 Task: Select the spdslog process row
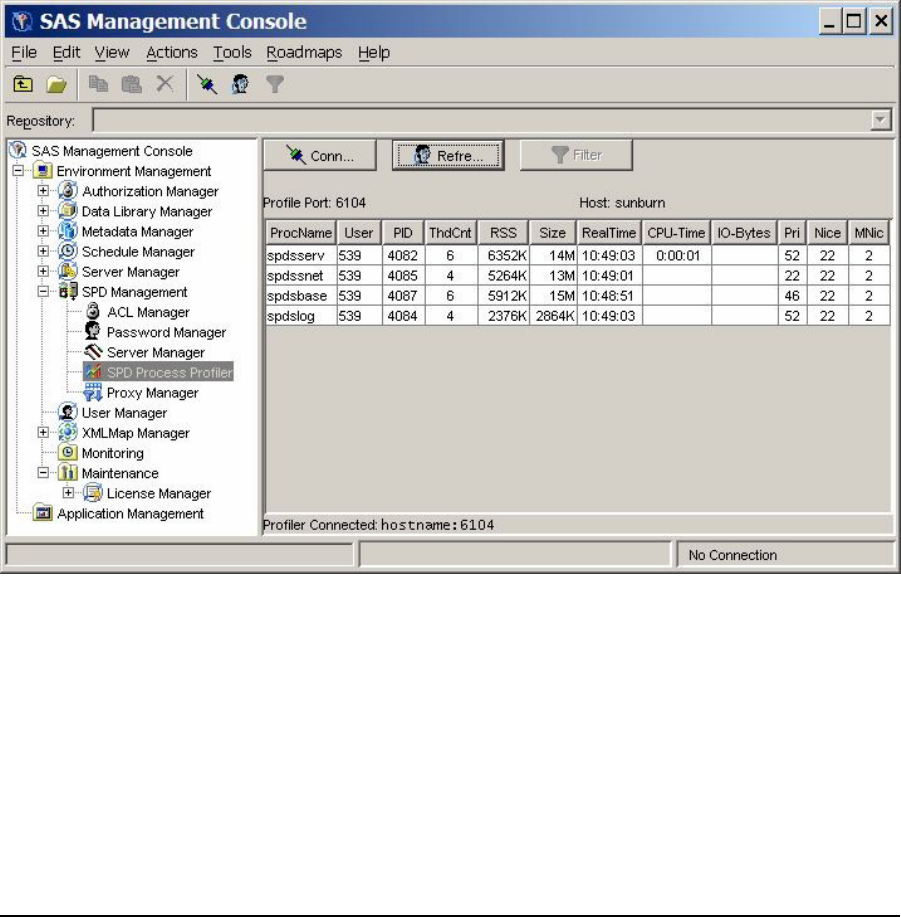[578, 316]
